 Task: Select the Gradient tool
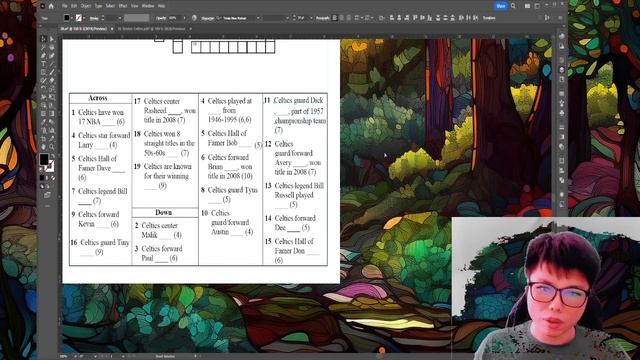(52, 113)
